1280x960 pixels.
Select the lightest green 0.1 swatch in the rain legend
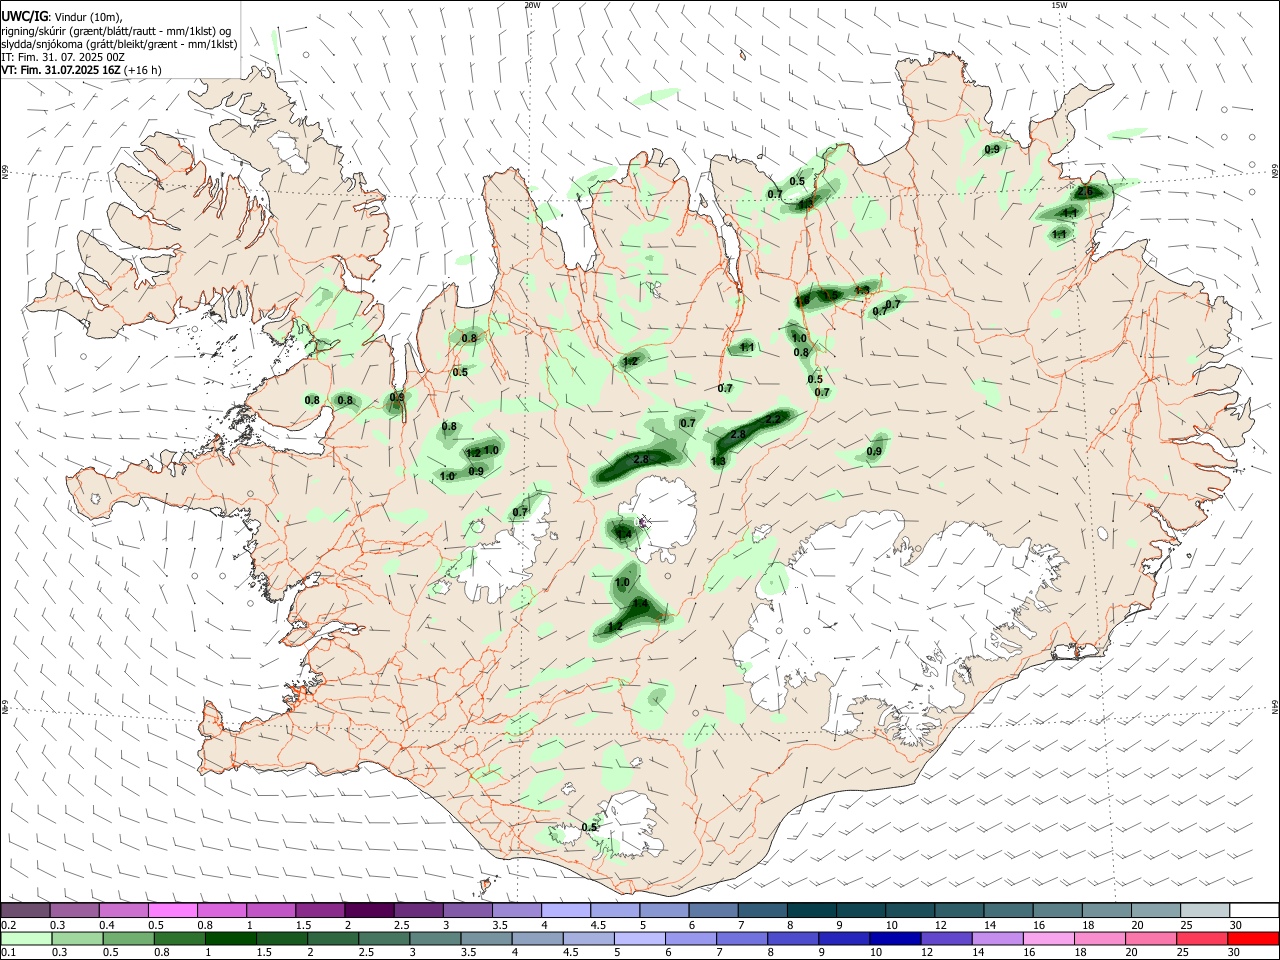click(x=26, y=938)
